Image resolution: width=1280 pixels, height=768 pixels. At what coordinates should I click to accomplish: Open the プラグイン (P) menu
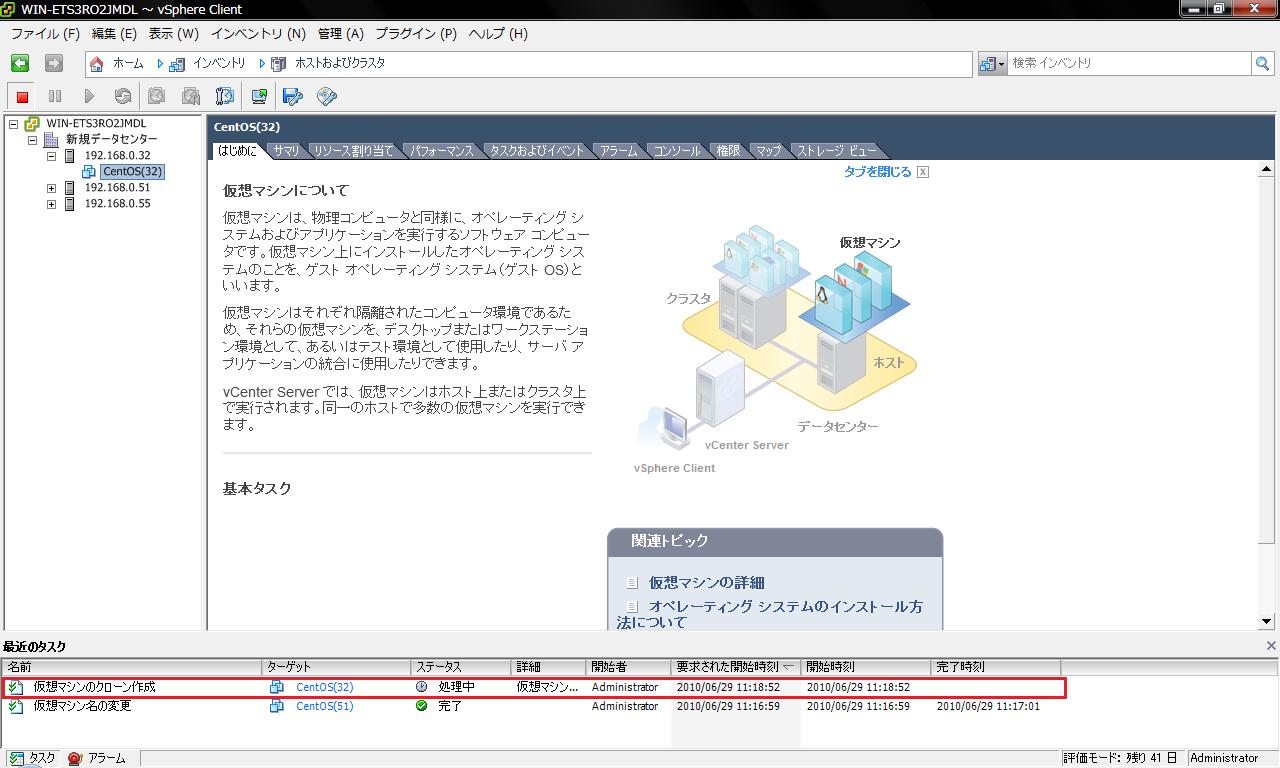pyautogui.click(x=416, y=33)
